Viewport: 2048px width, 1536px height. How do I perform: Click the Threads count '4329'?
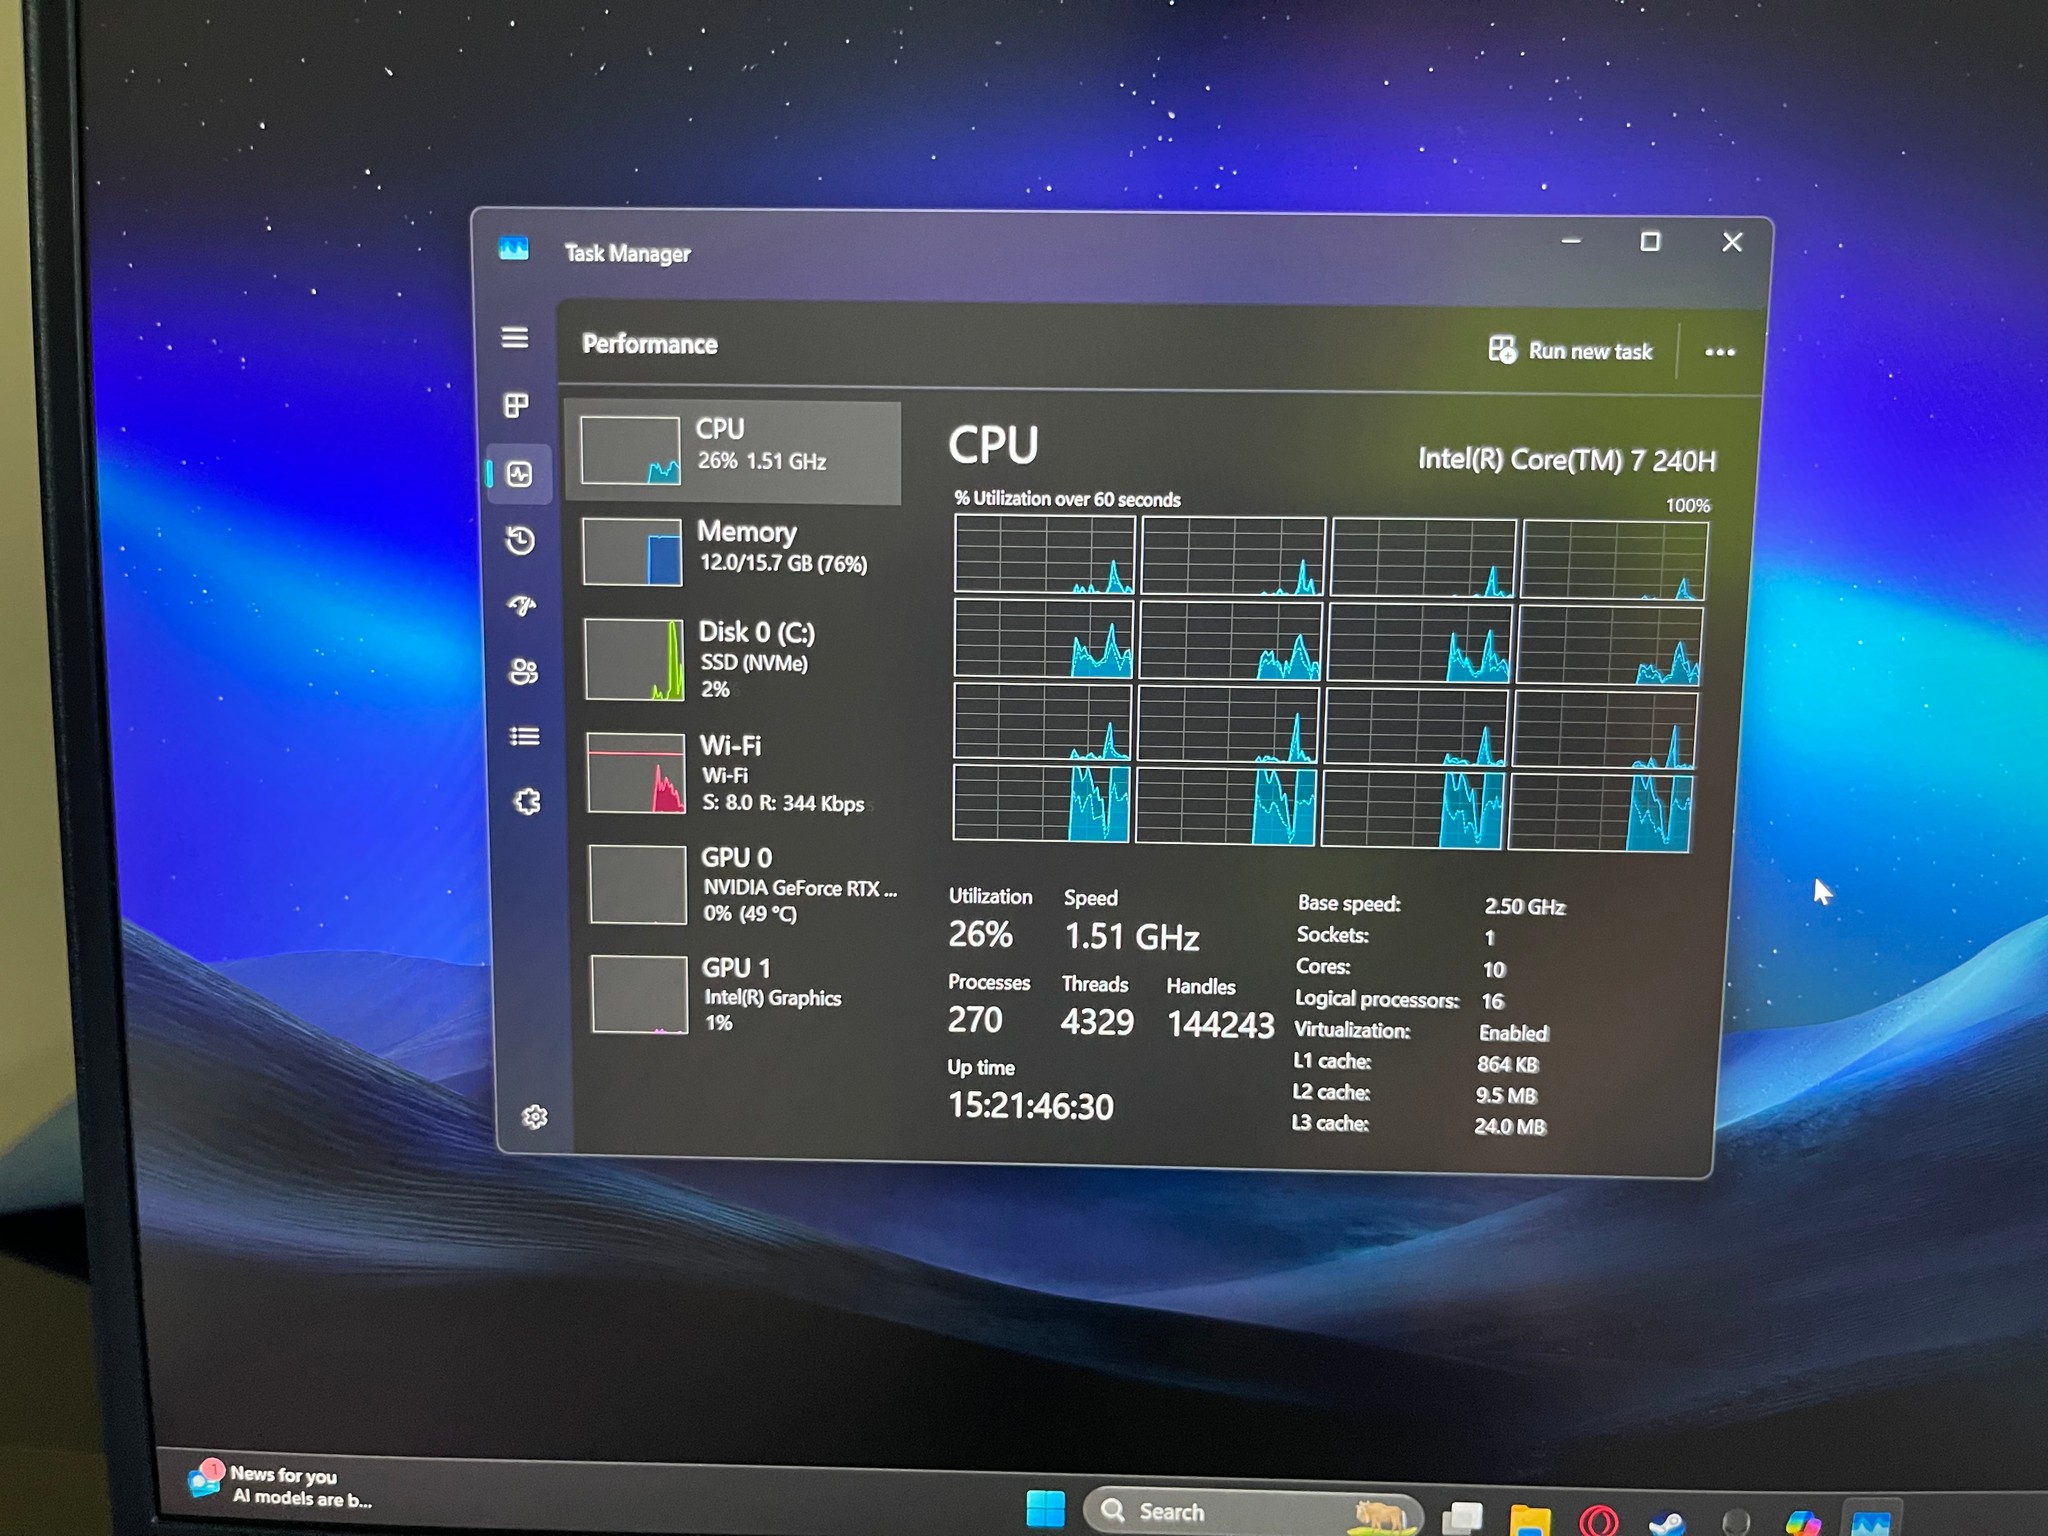point(1097,1022)
